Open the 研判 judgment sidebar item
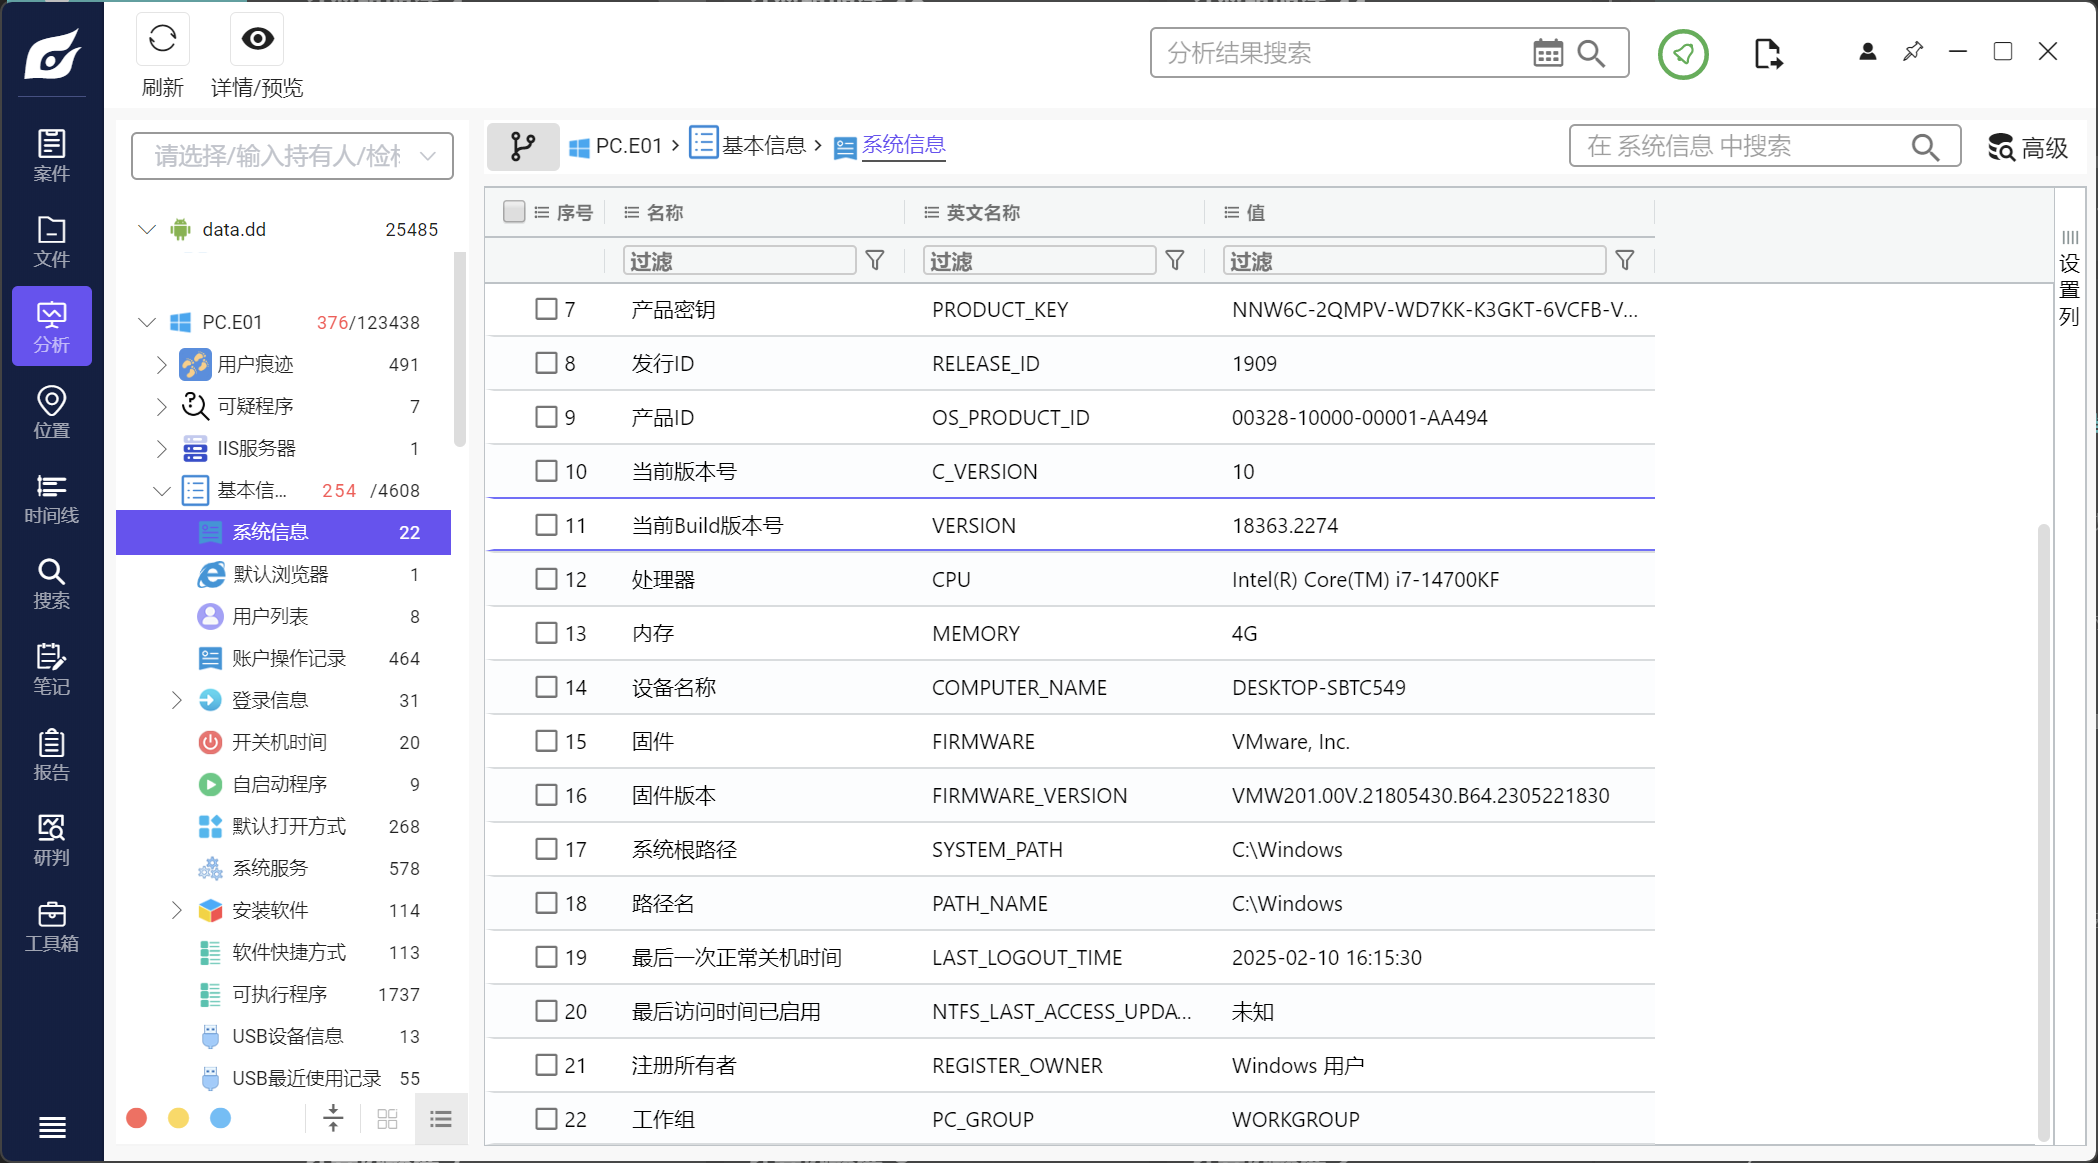The image size is (2098, 1163). (52, 840)
